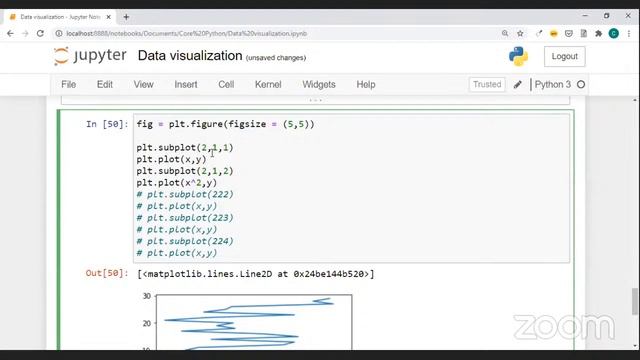
Task: Click the commented plt.subplot(222) line
Action: coord(184,194)
